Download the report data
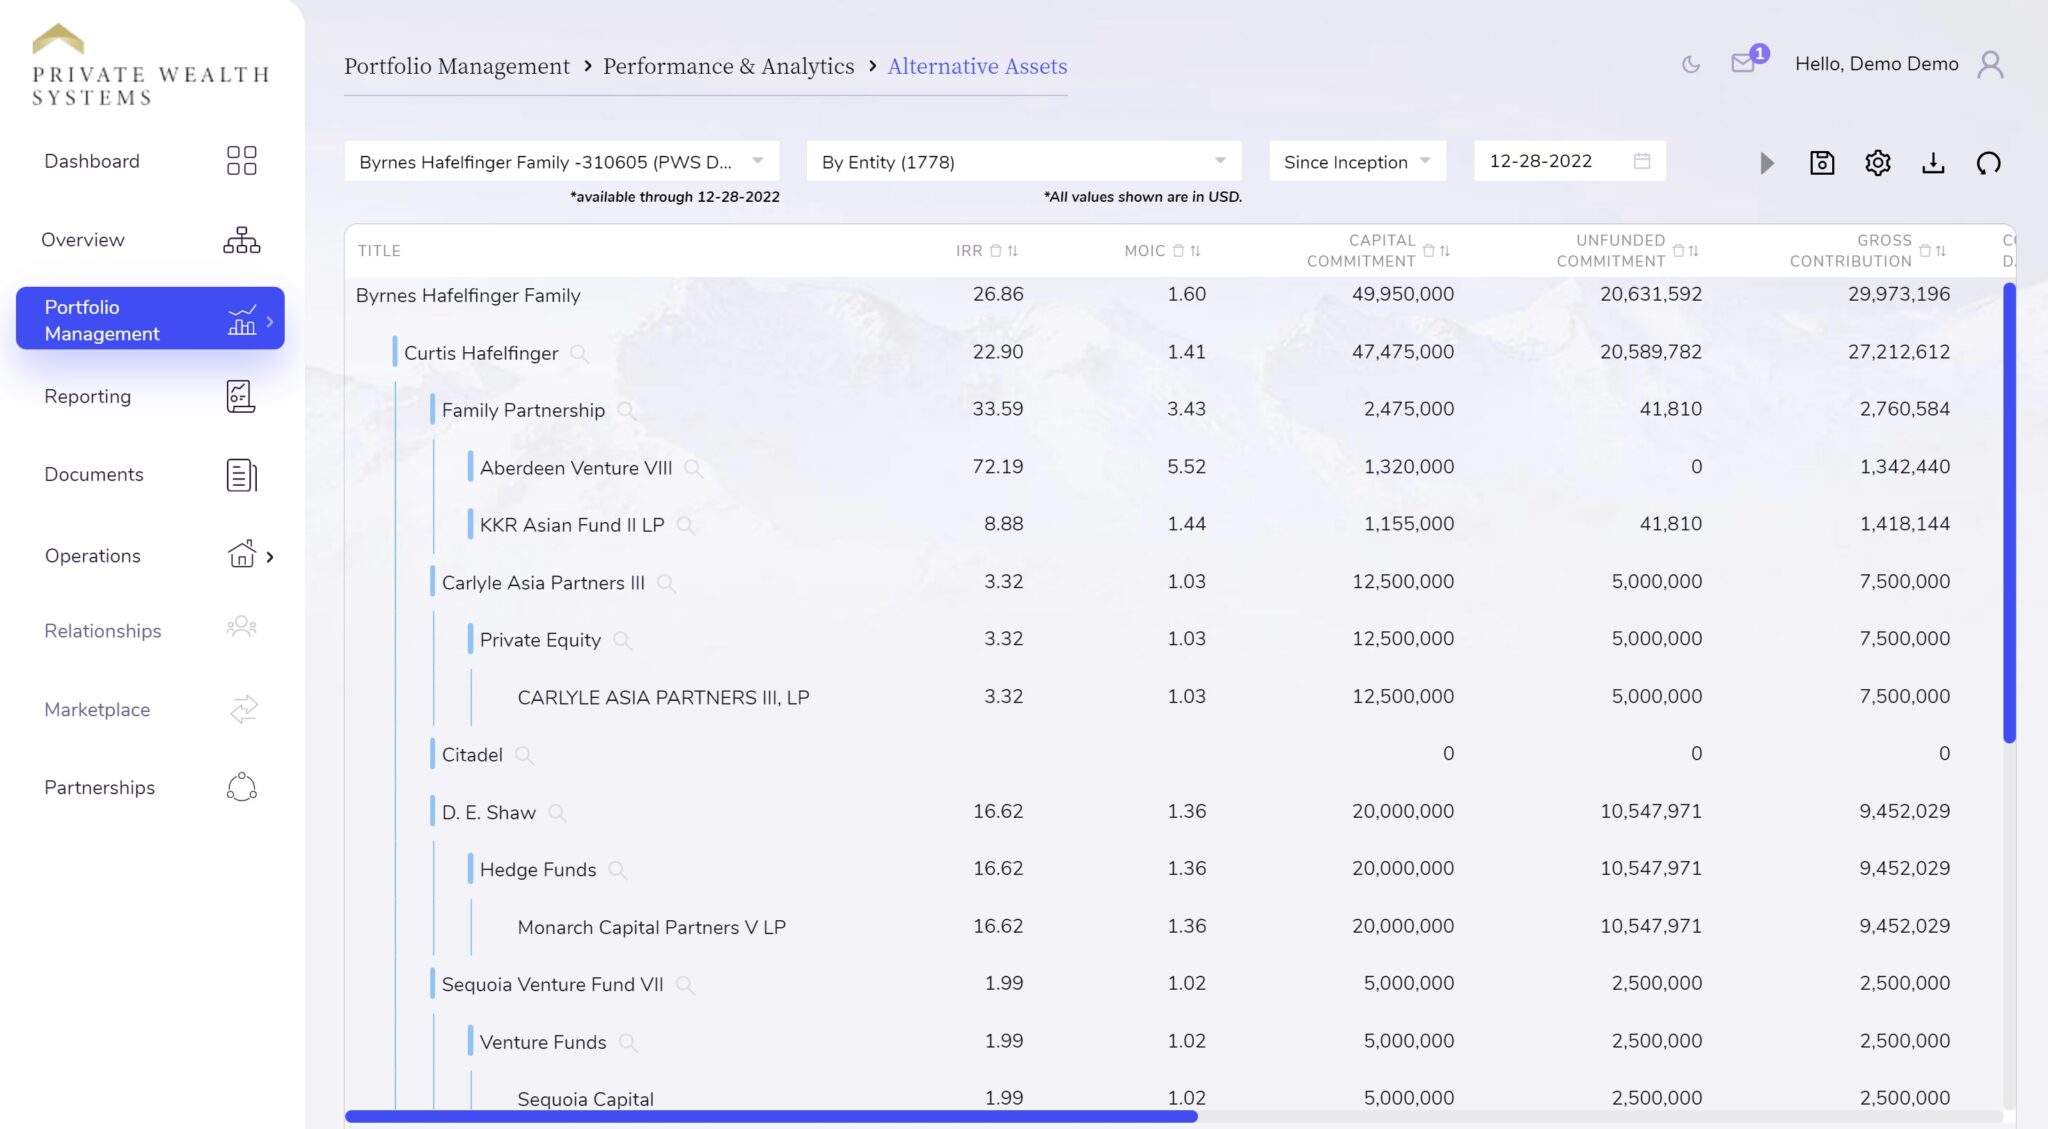 1932,163
